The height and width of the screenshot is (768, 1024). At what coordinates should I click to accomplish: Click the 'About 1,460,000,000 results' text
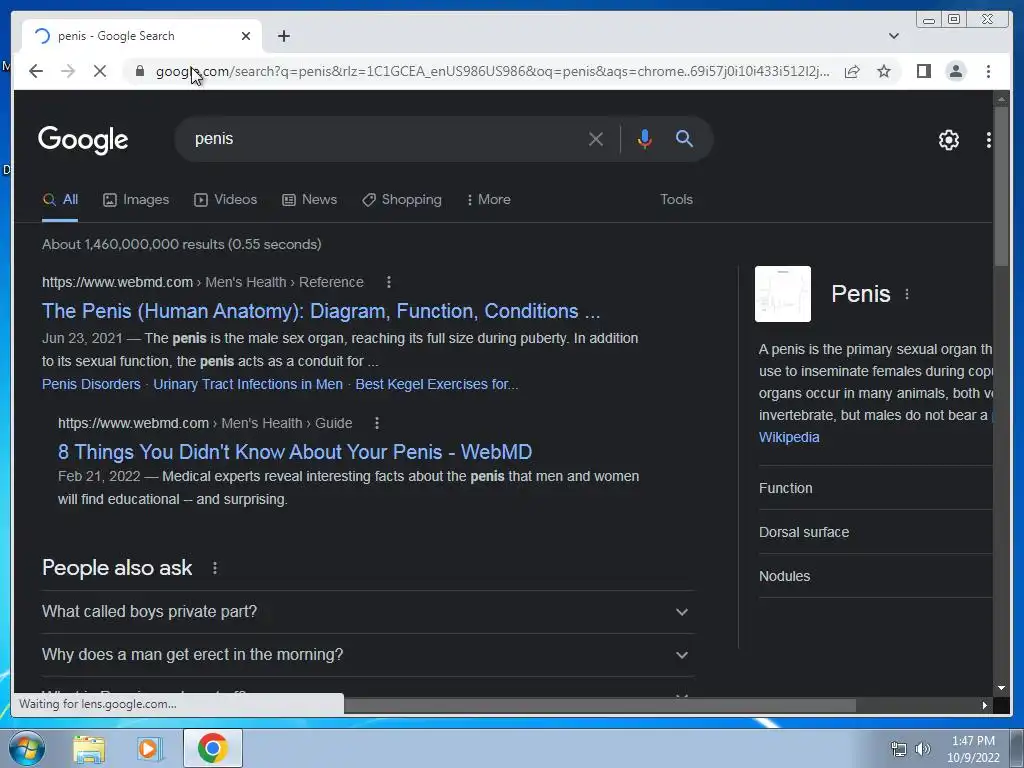[x=182, y=244]
